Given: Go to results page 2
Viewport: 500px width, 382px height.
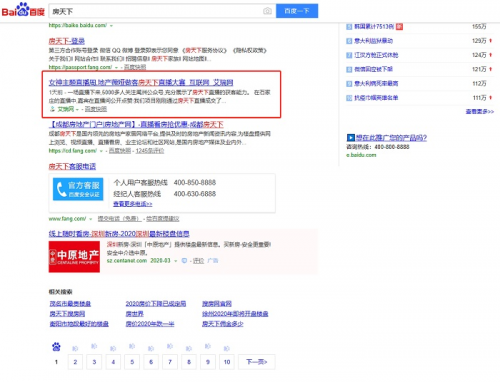Looking at the screenshot, I should pos(75,362).
